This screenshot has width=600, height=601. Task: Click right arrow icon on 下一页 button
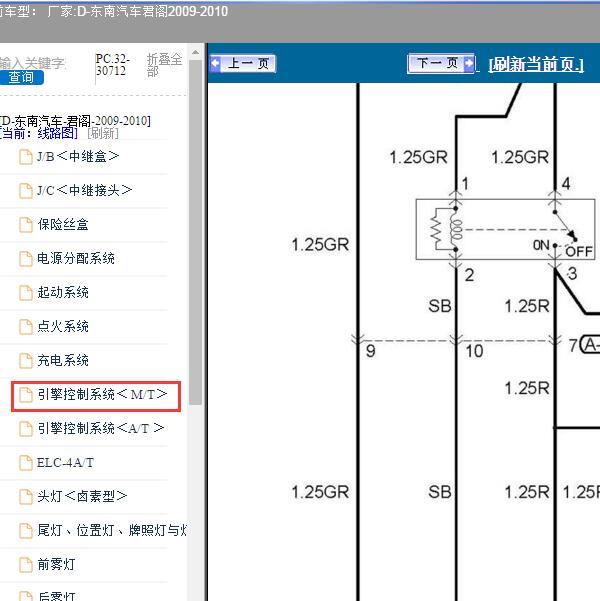(469, 63)
